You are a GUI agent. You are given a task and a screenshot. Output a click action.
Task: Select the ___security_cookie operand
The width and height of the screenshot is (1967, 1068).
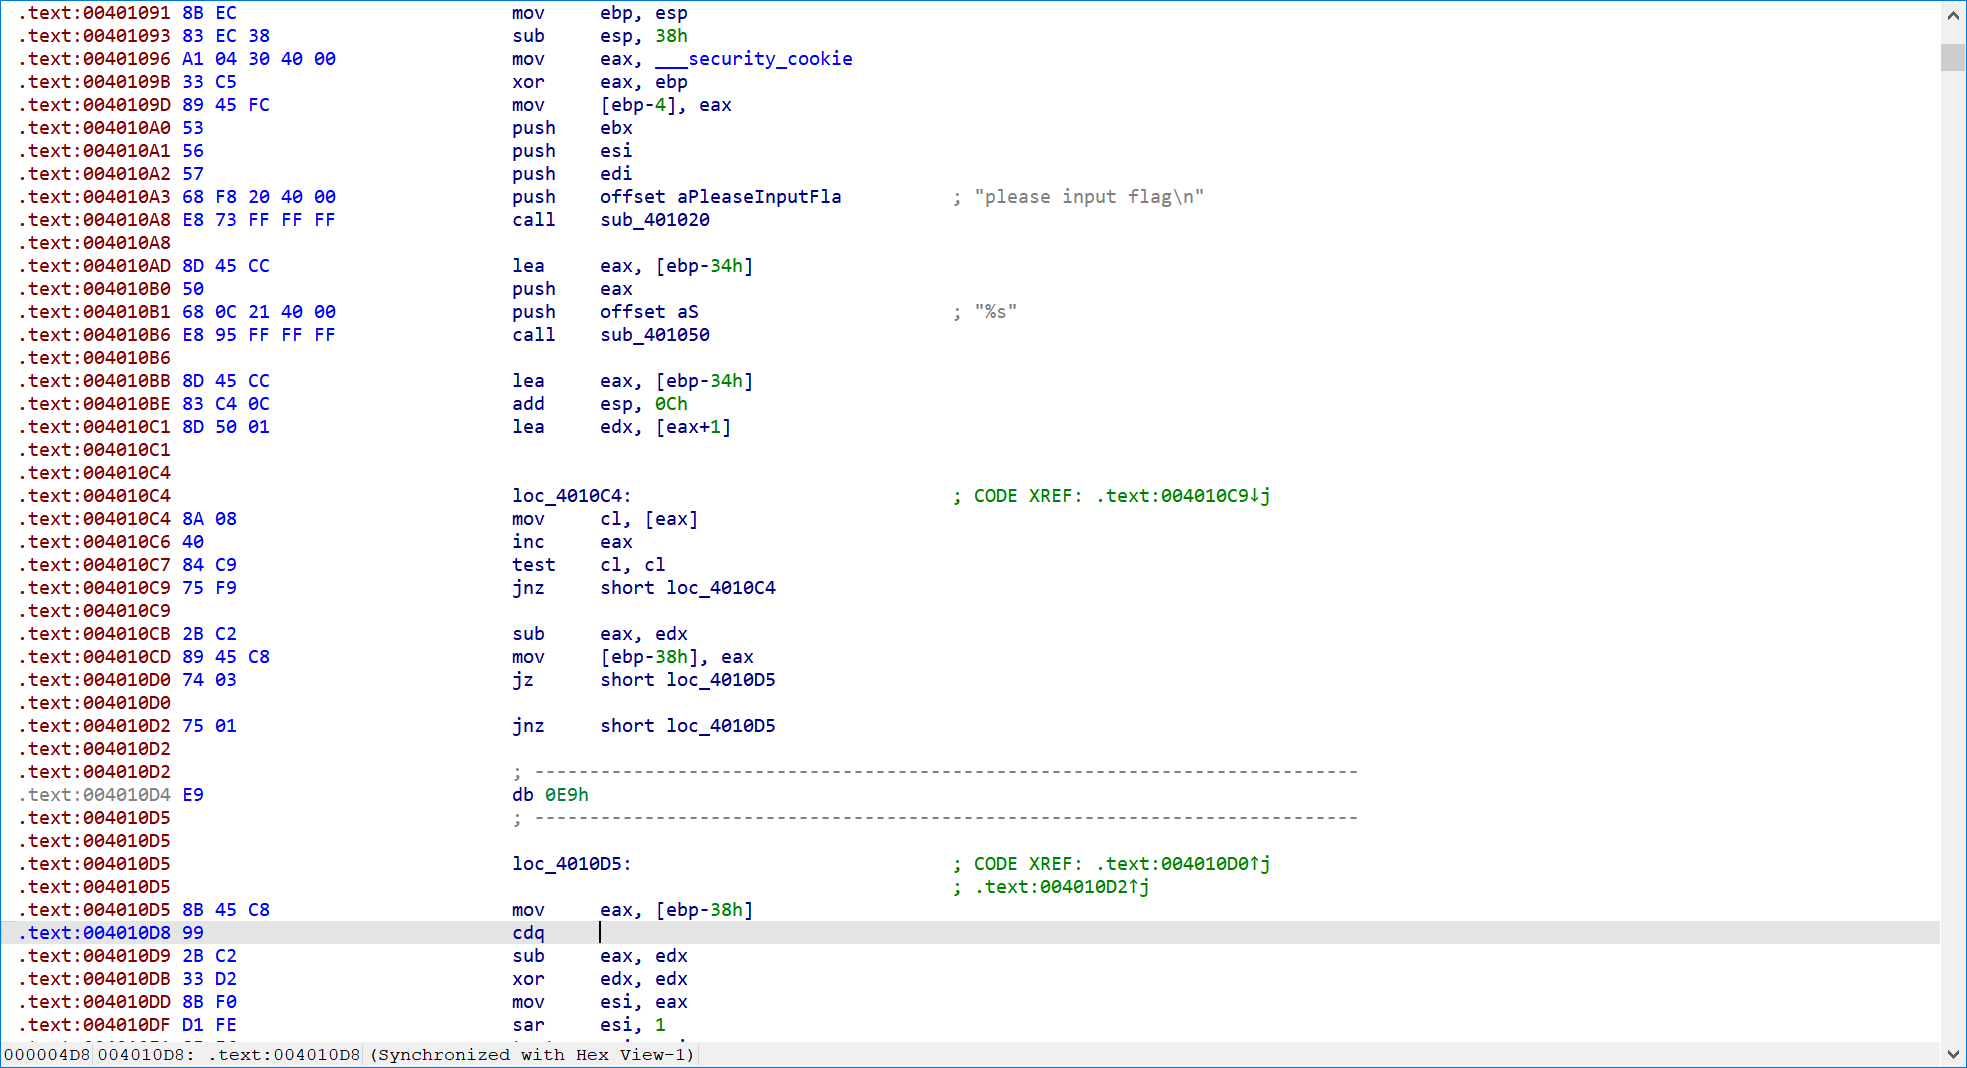click(x=754, y=59)
